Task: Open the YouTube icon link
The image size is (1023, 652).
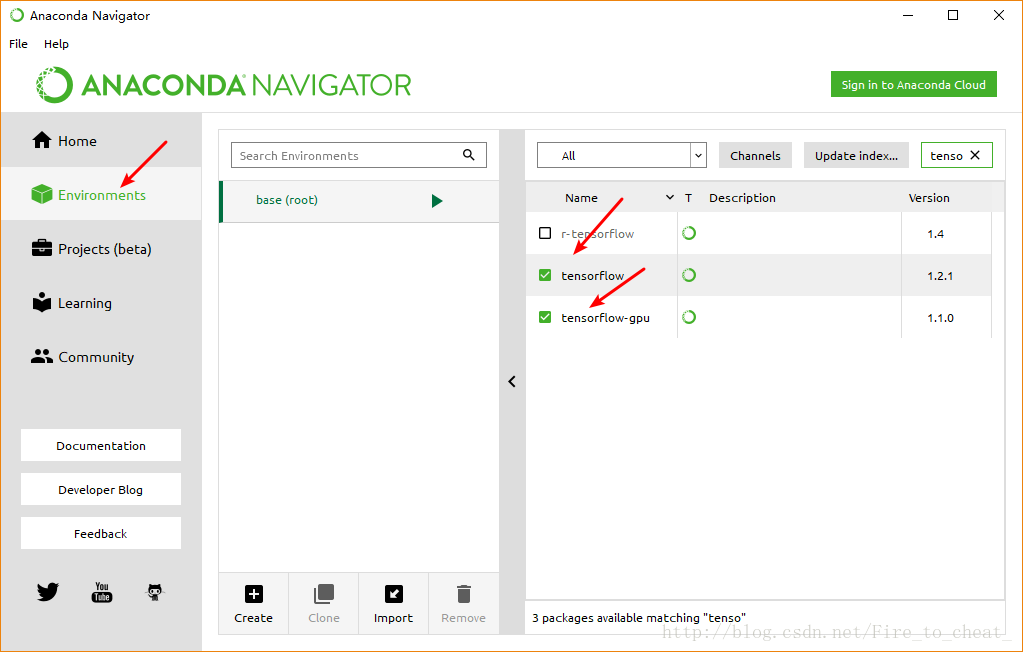Action: click(x=102, y=591)
